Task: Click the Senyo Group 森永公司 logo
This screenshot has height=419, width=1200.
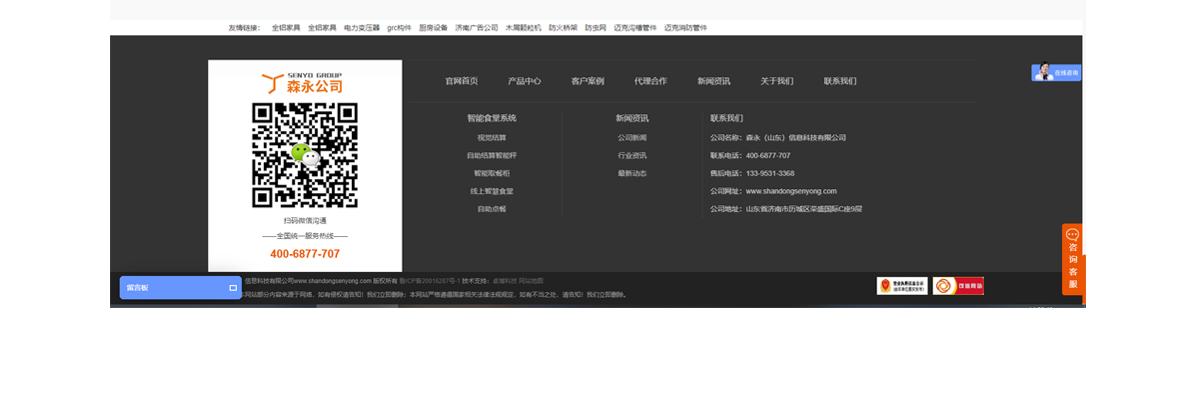Action: coord(302,82)
